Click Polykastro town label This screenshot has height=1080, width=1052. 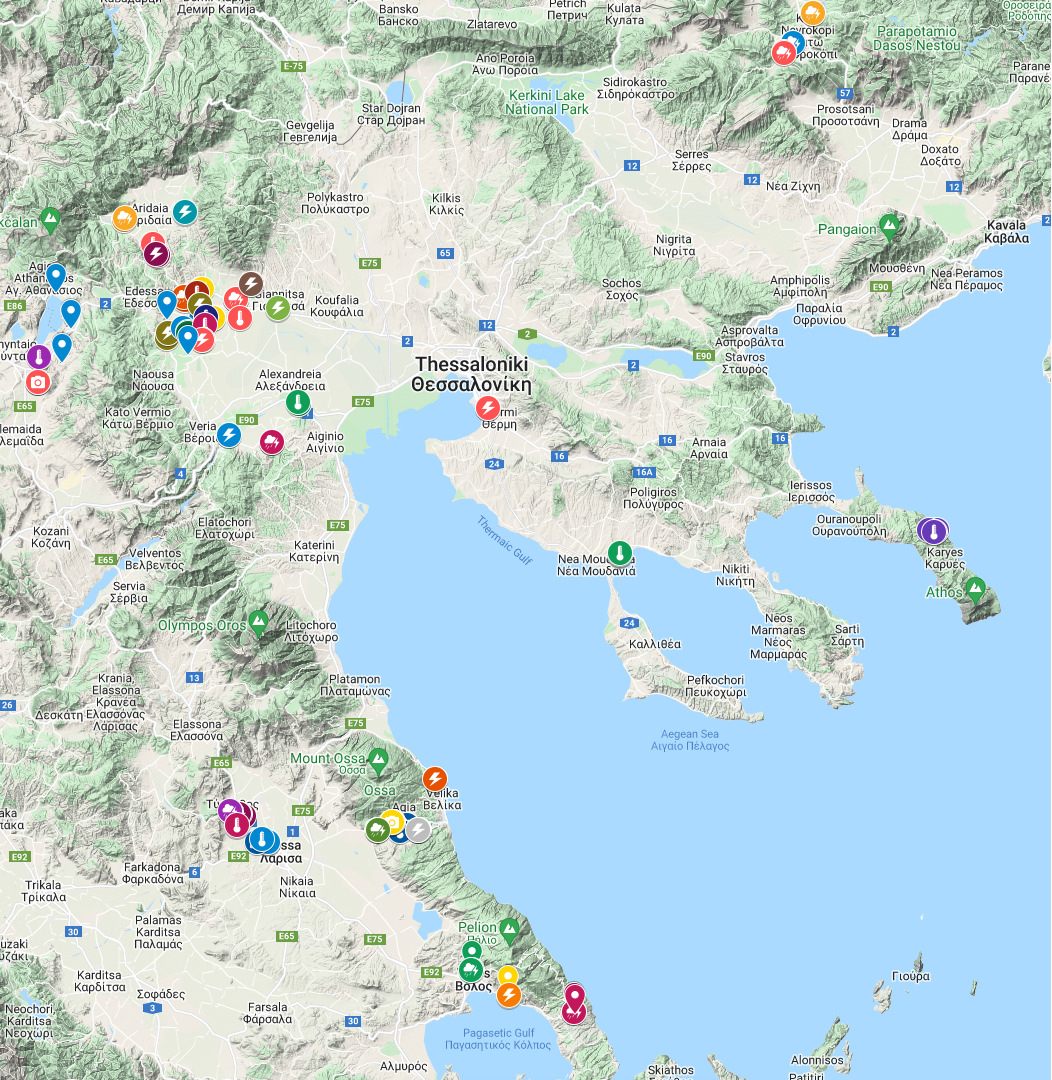336,202
